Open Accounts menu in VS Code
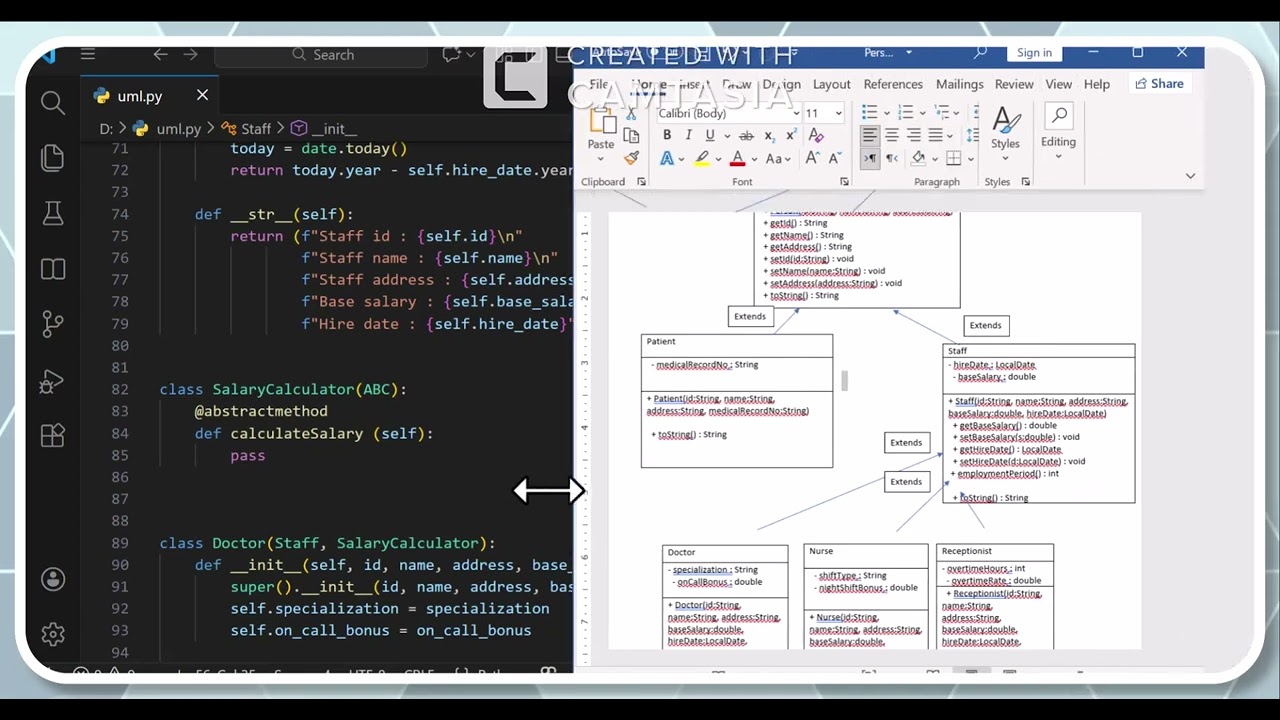The image size is (1280, 720). [x=53, y=580]
